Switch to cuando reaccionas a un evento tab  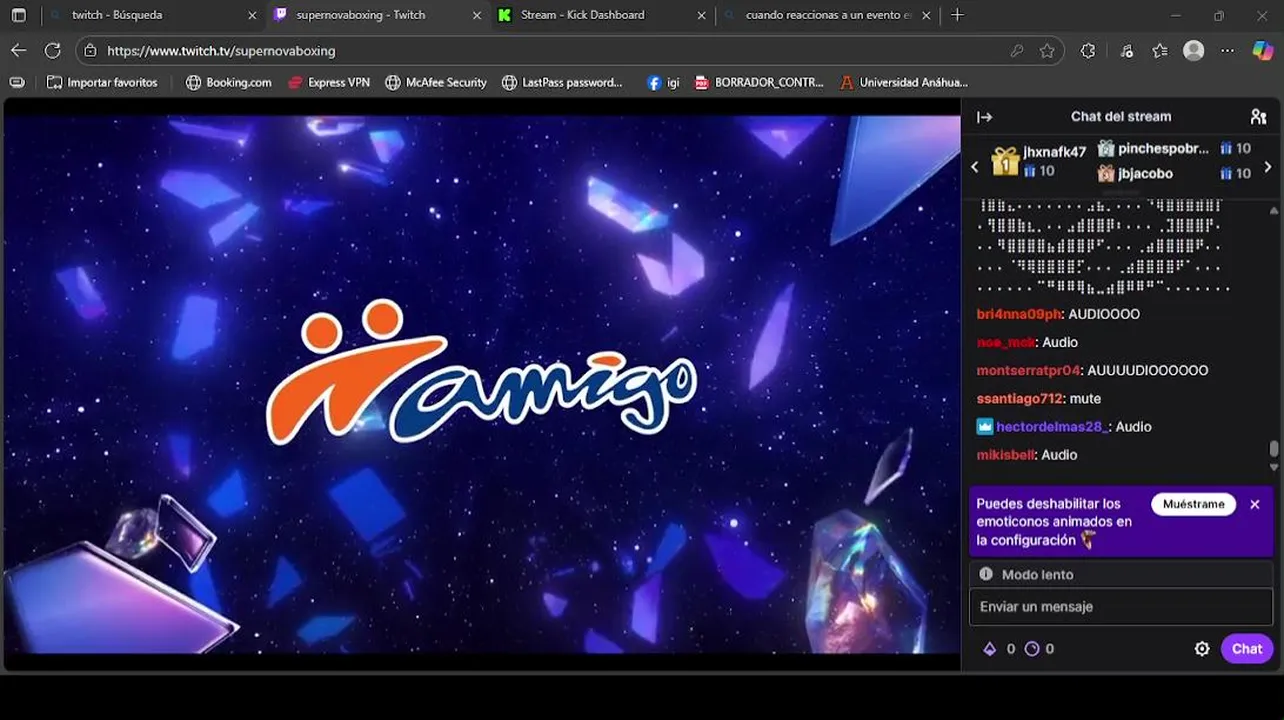click(828, 15)
